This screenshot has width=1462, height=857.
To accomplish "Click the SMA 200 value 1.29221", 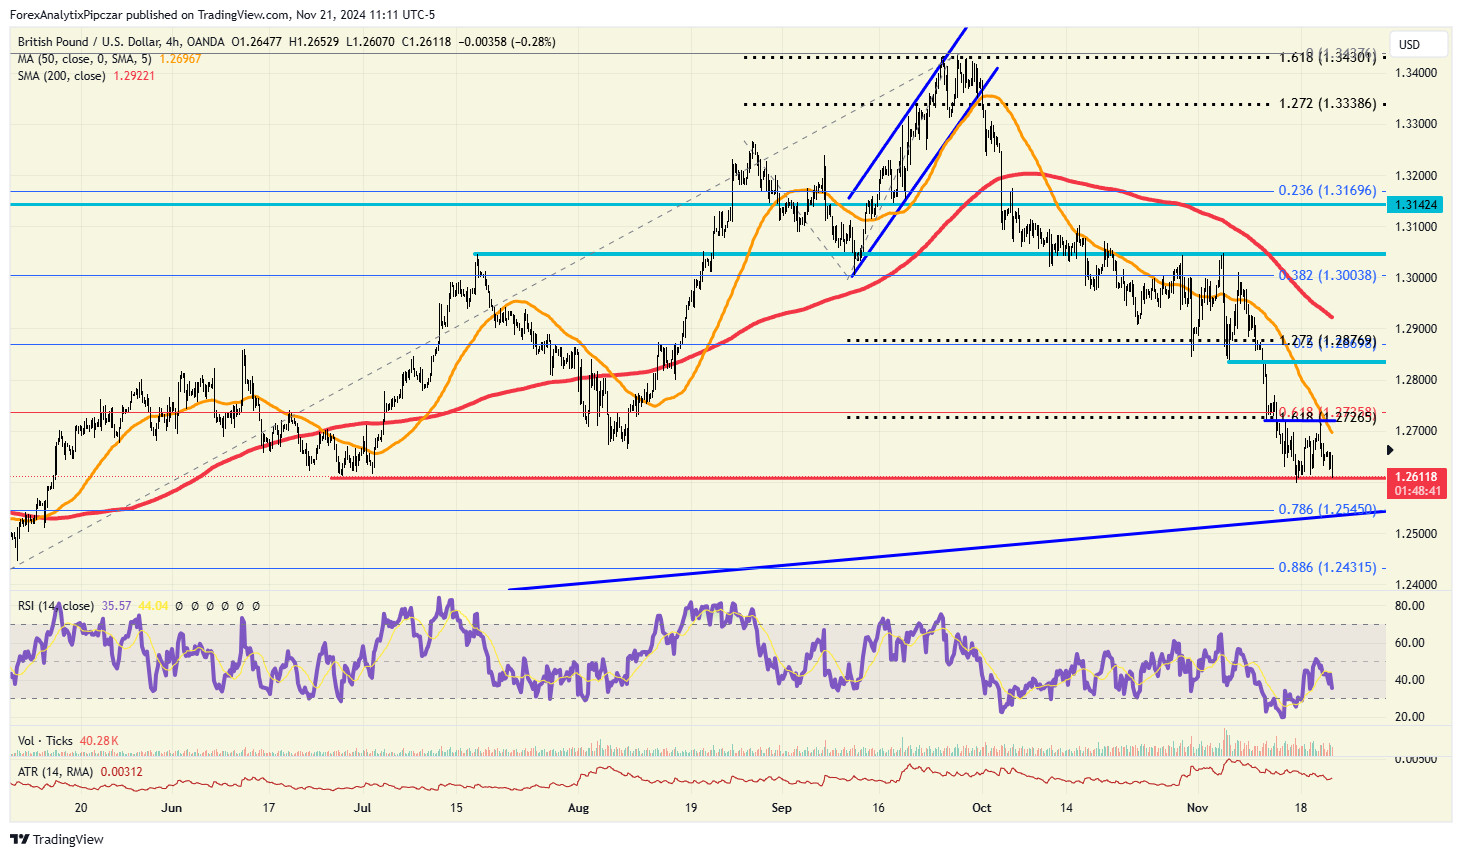I will 134,76.
